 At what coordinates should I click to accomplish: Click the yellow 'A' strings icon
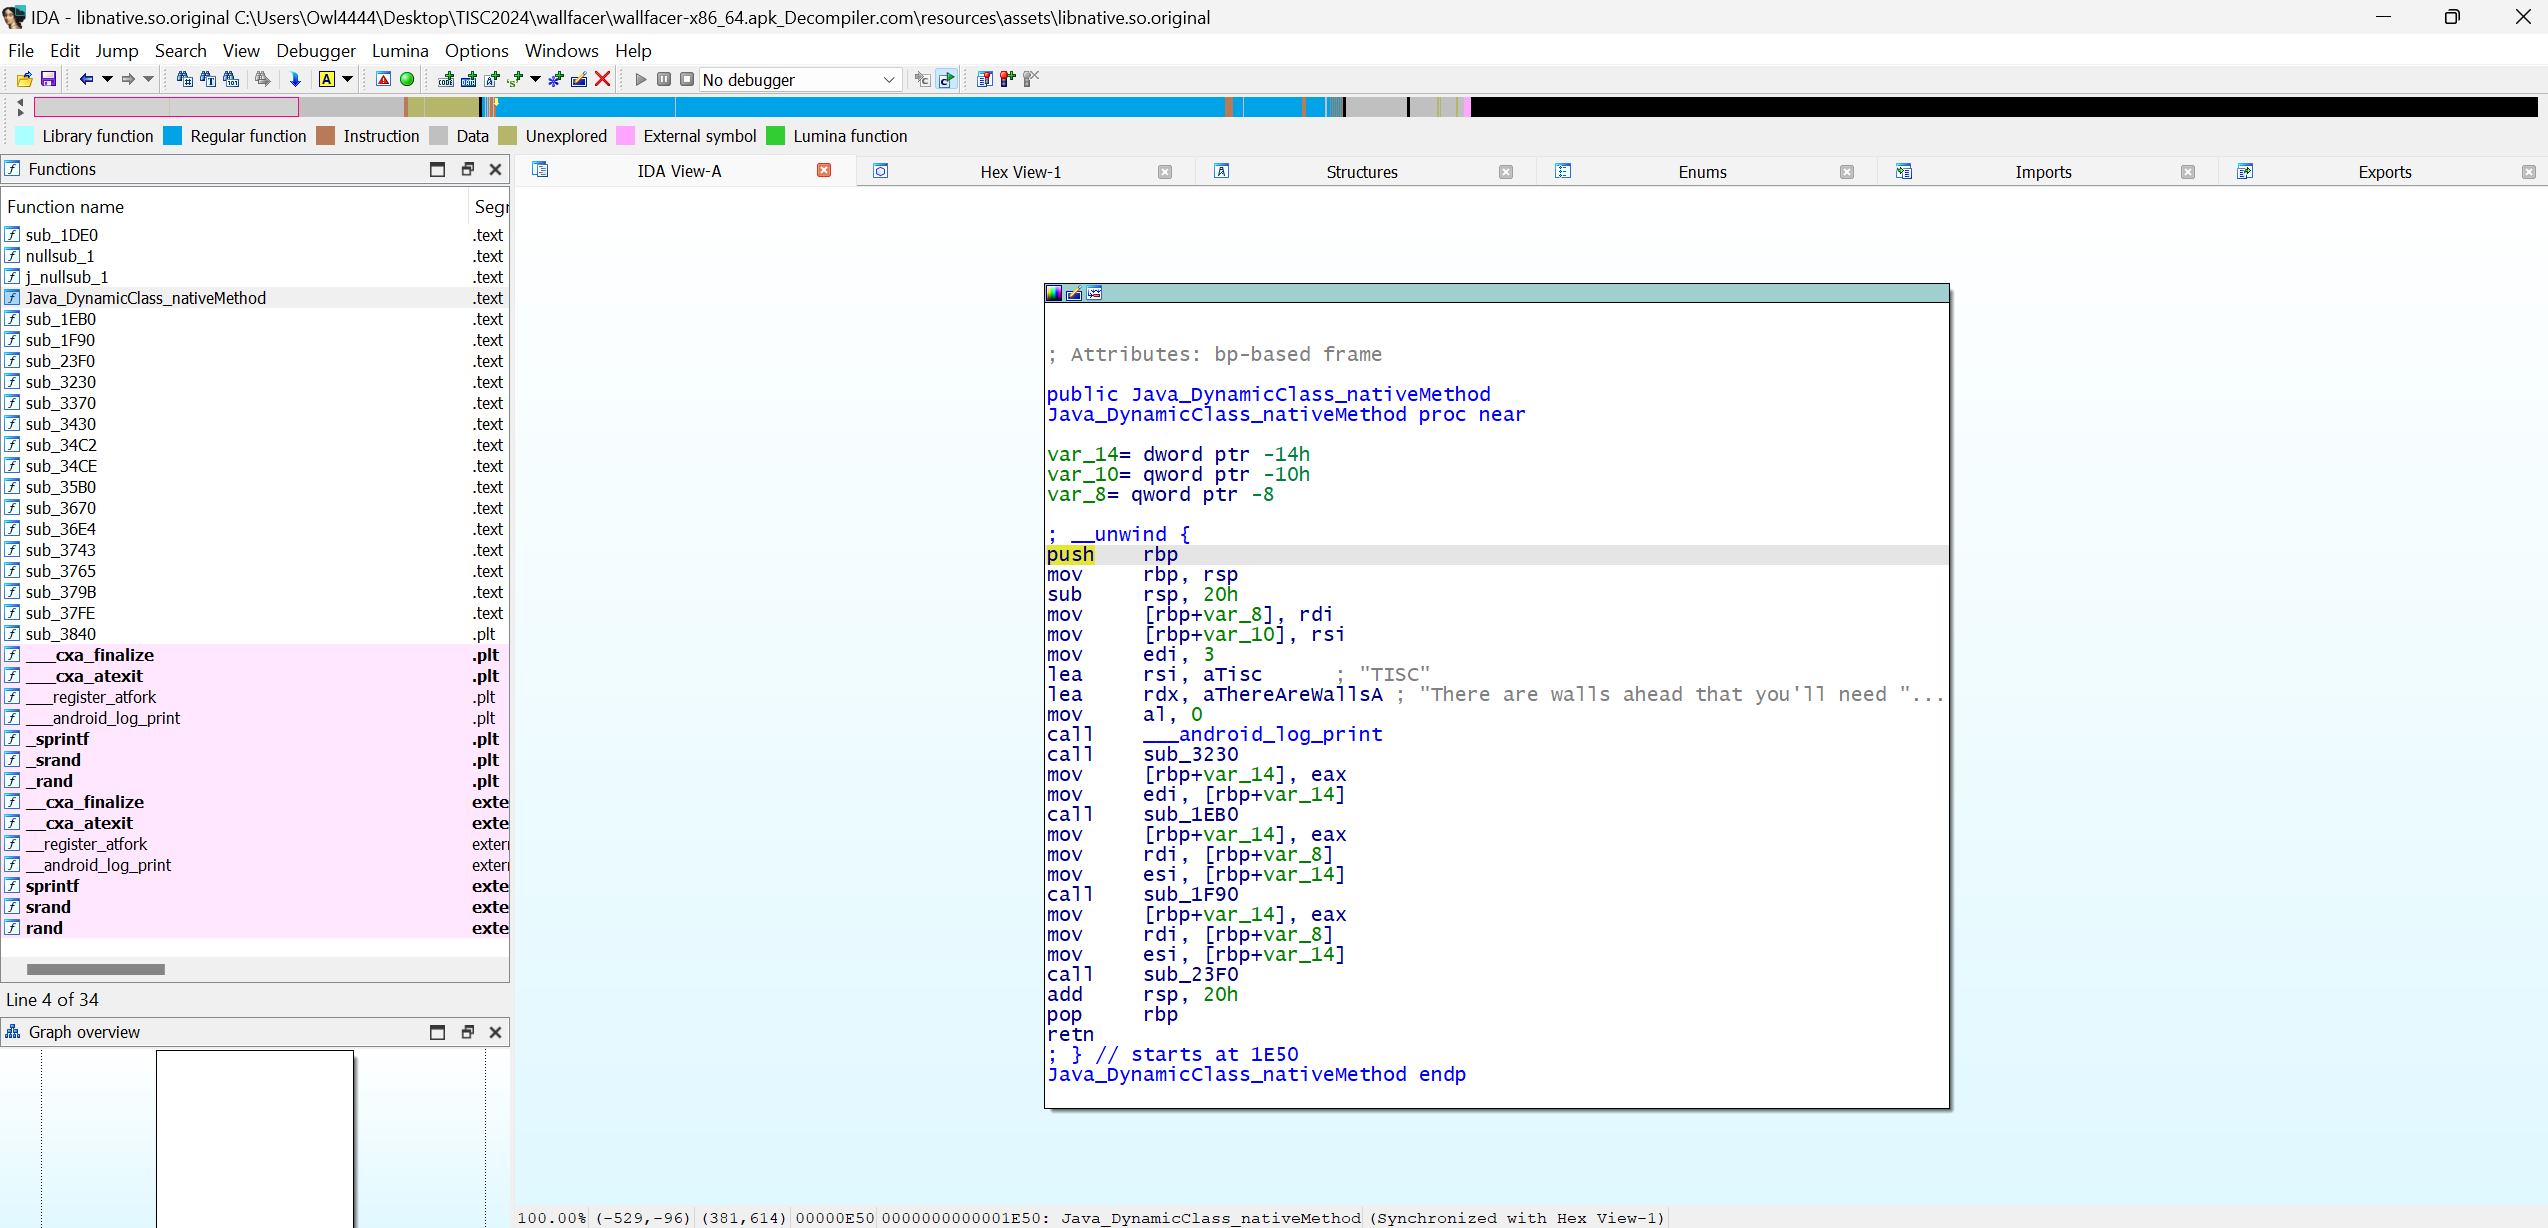[x=327, y=79]
